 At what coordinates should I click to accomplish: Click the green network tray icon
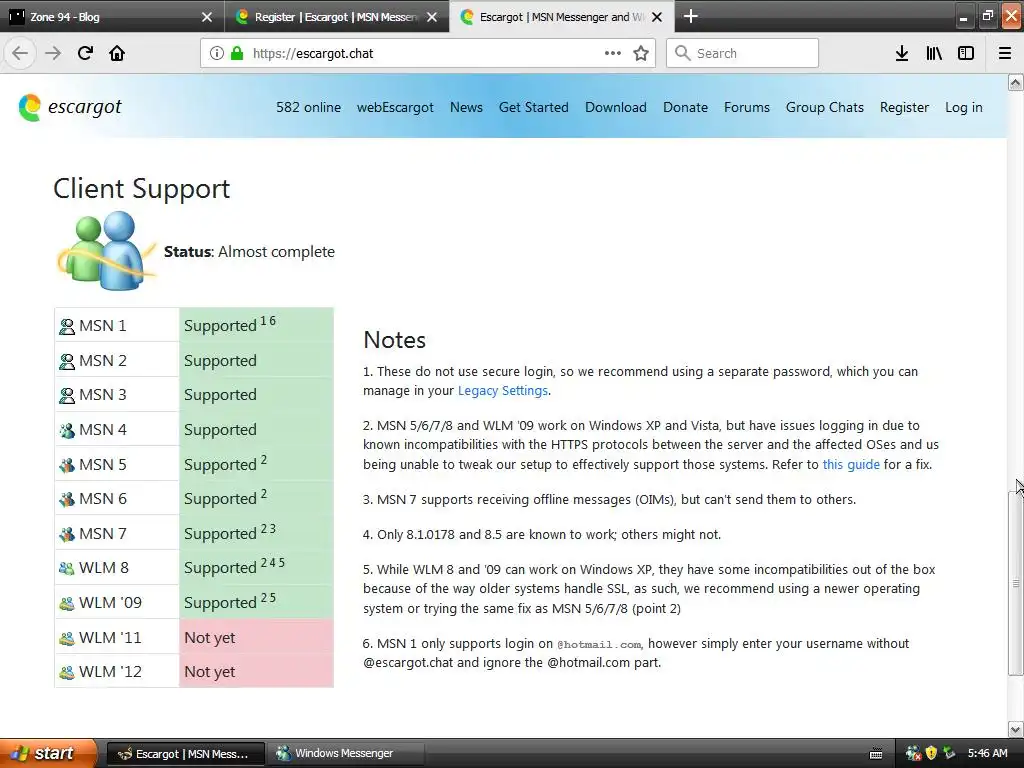point(950,753)
